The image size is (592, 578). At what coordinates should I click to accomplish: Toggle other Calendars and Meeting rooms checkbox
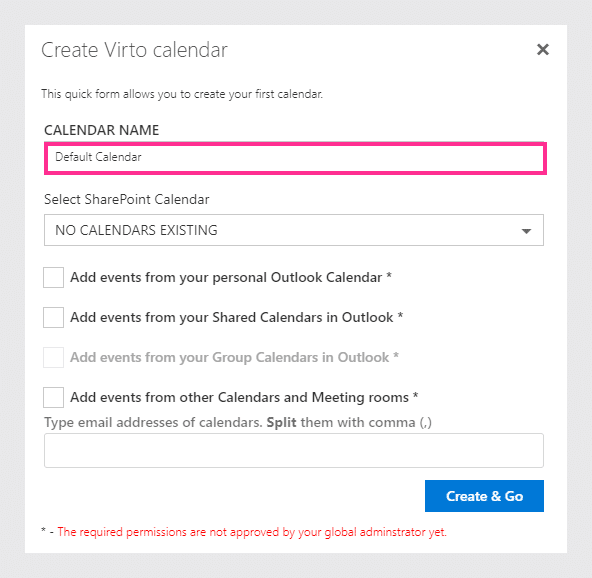click(53, 397)
